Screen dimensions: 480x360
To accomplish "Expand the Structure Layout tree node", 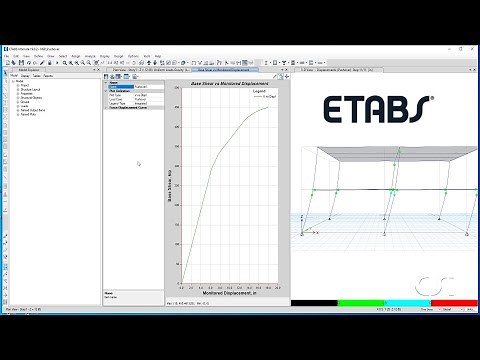I will pyautogui.click(x=18, y=90).
